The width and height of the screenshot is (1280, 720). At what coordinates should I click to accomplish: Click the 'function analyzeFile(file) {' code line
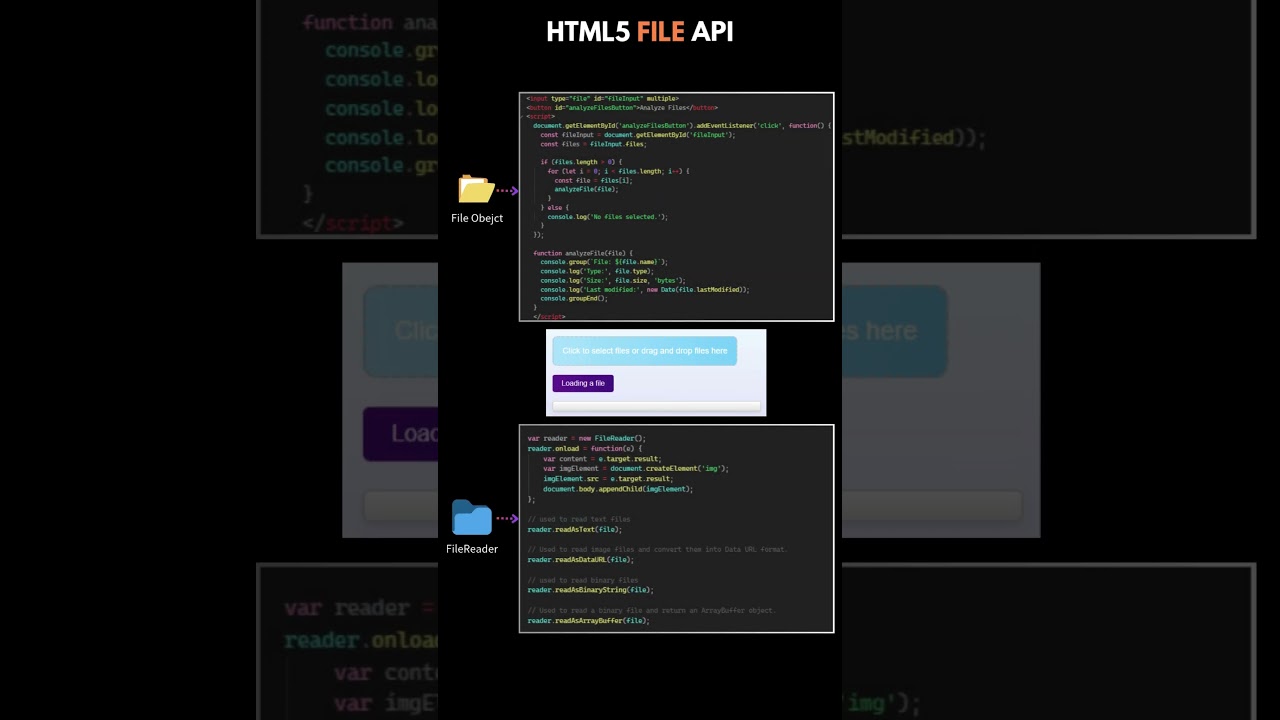[x=583, y=253]
